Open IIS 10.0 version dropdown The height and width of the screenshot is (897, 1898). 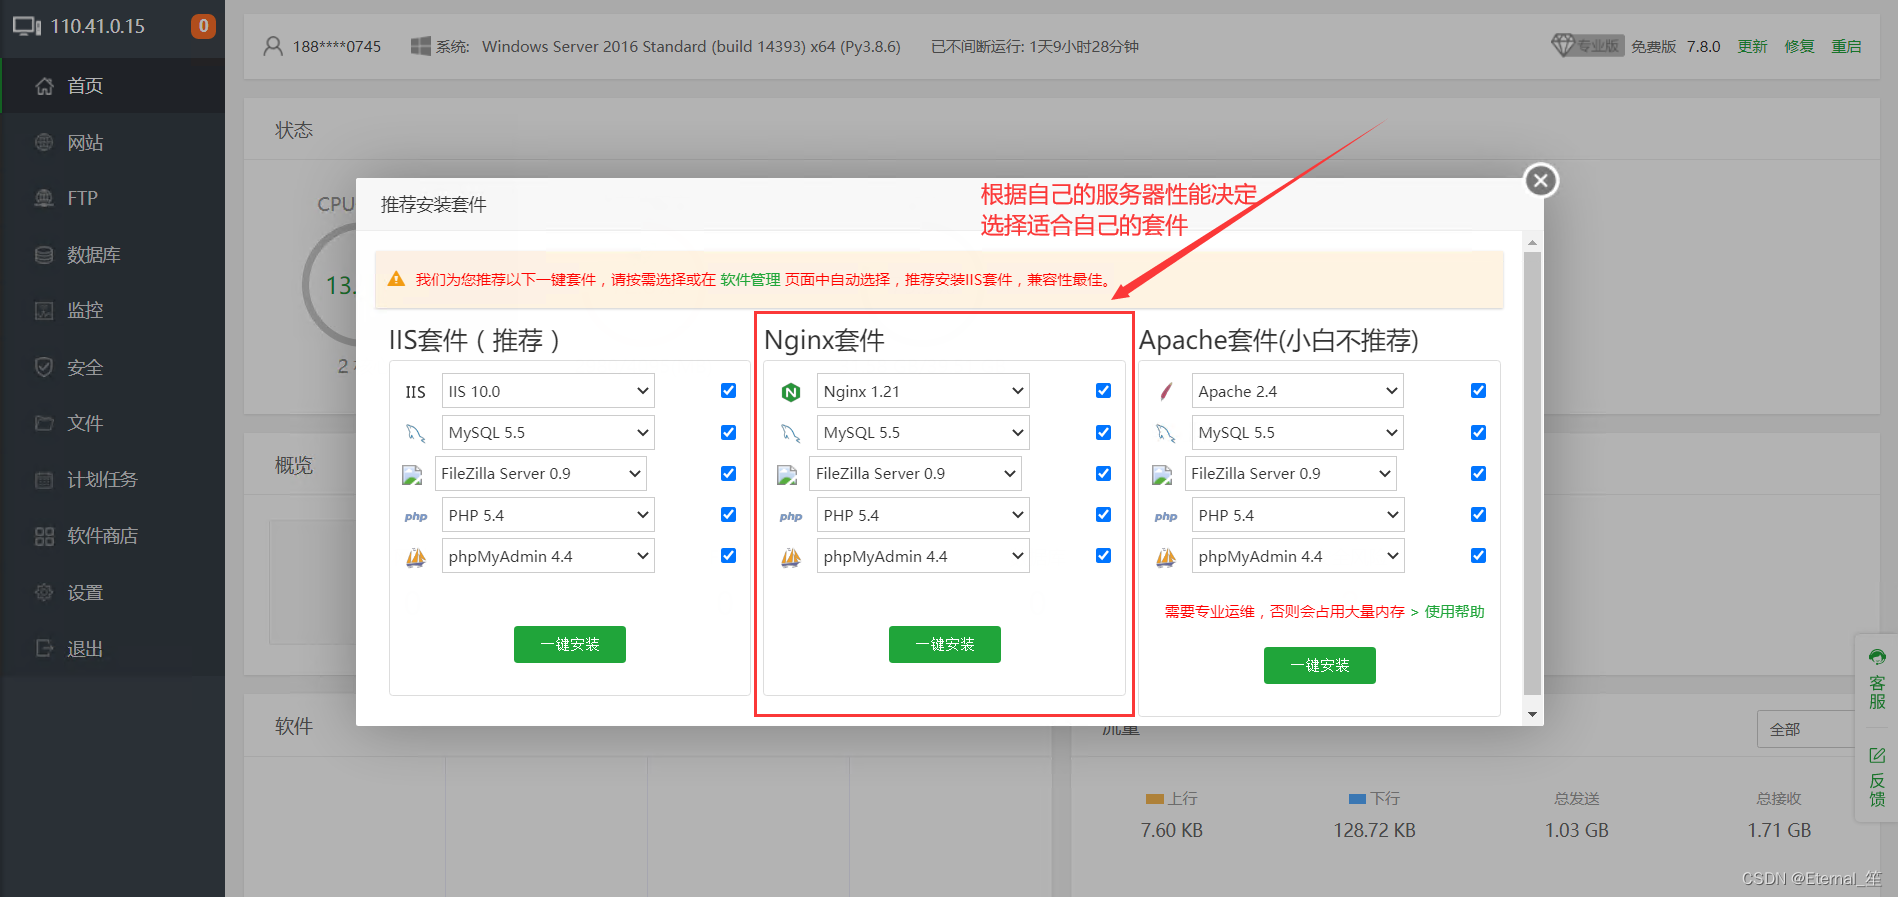tap(548, 391)
